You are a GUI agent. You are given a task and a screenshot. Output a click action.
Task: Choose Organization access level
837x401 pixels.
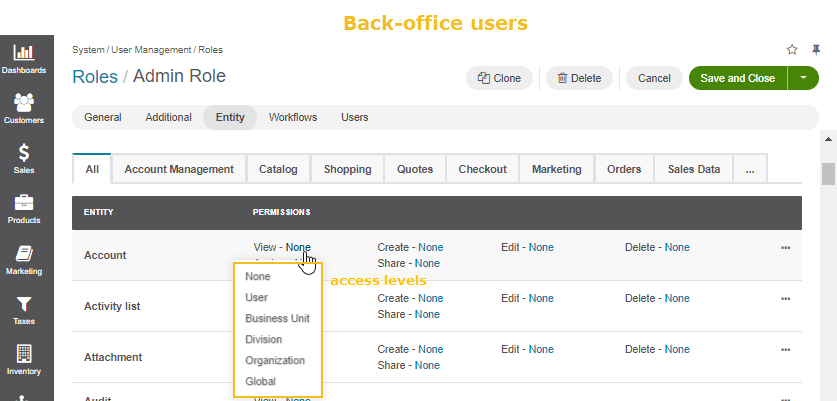[x=275, y=360]
